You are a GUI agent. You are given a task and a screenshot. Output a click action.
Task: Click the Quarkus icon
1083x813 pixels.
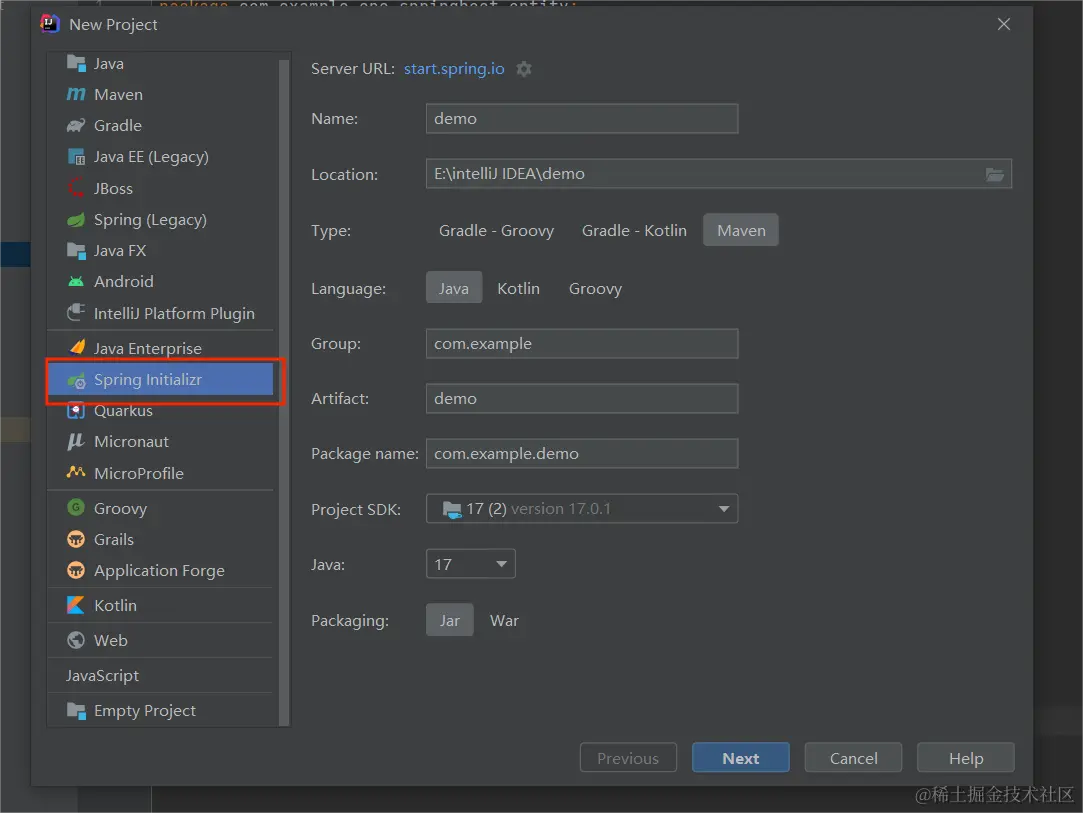tap(76, 410)
